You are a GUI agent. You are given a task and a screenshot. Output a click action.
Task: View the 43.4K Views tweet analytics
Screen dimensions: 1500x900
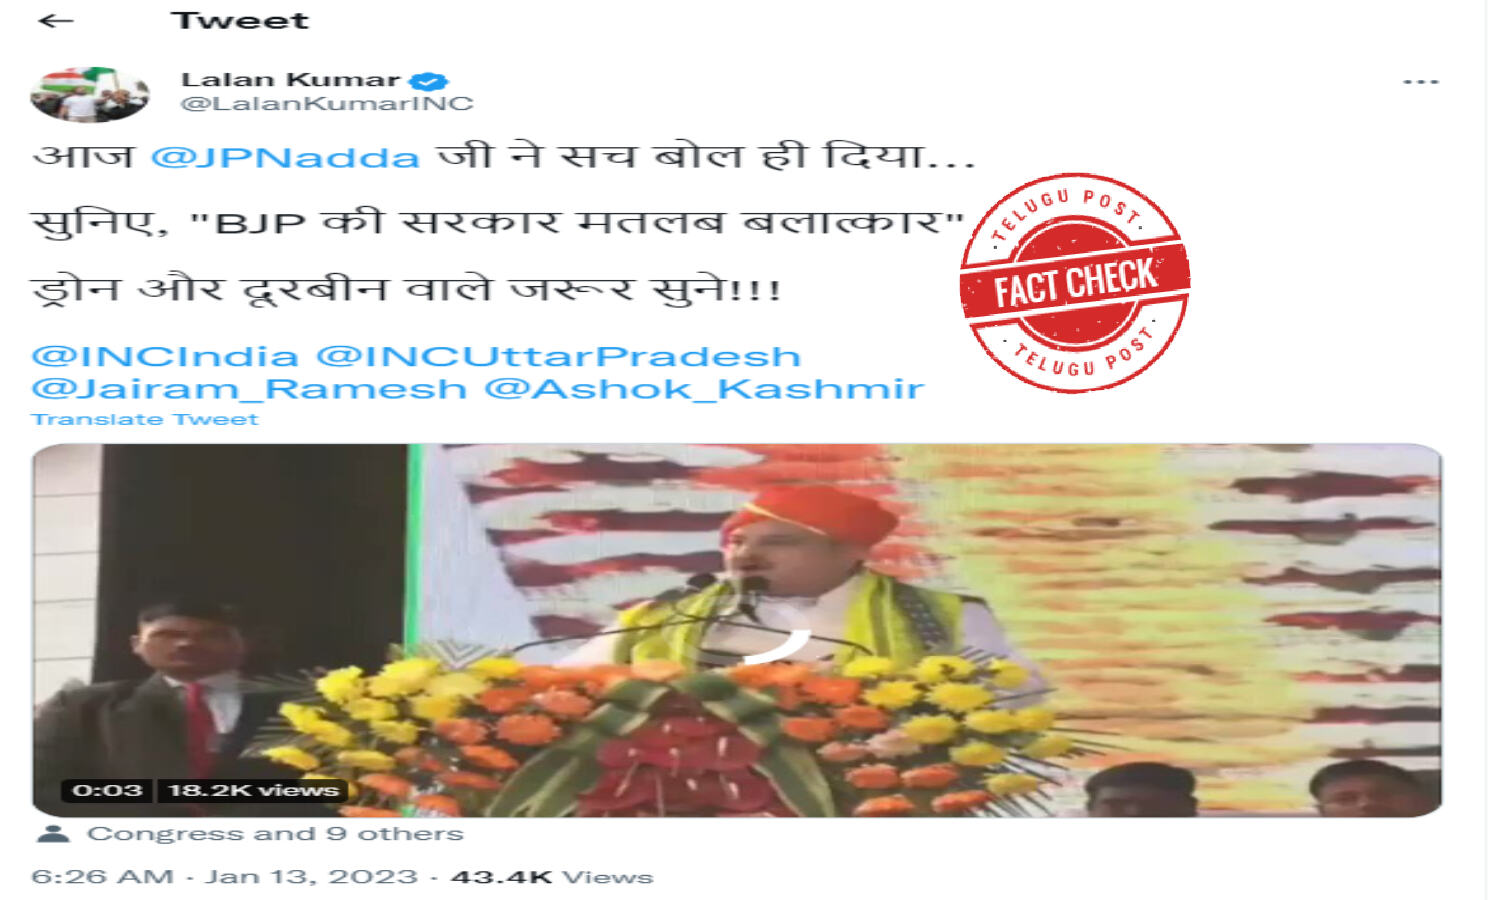tap(552, 877)
